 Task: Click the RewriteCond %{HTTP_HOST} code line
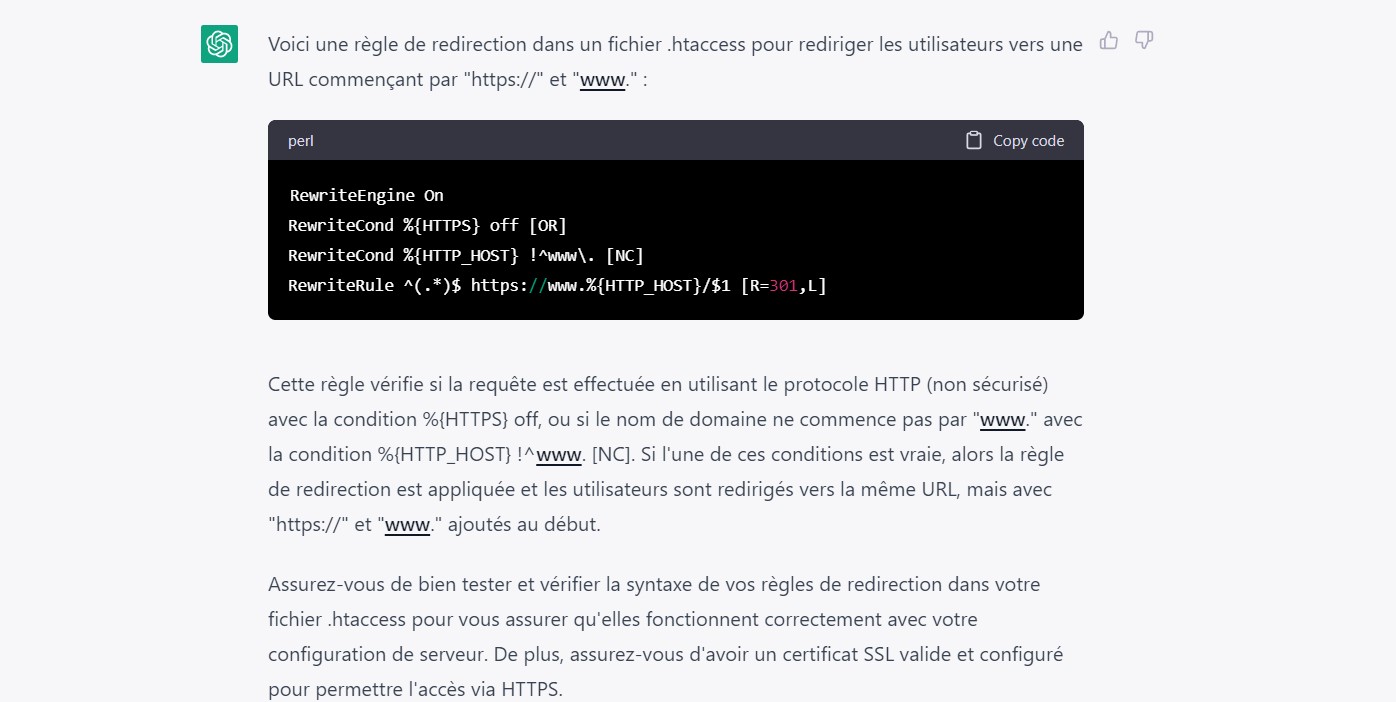coord(466,255)
